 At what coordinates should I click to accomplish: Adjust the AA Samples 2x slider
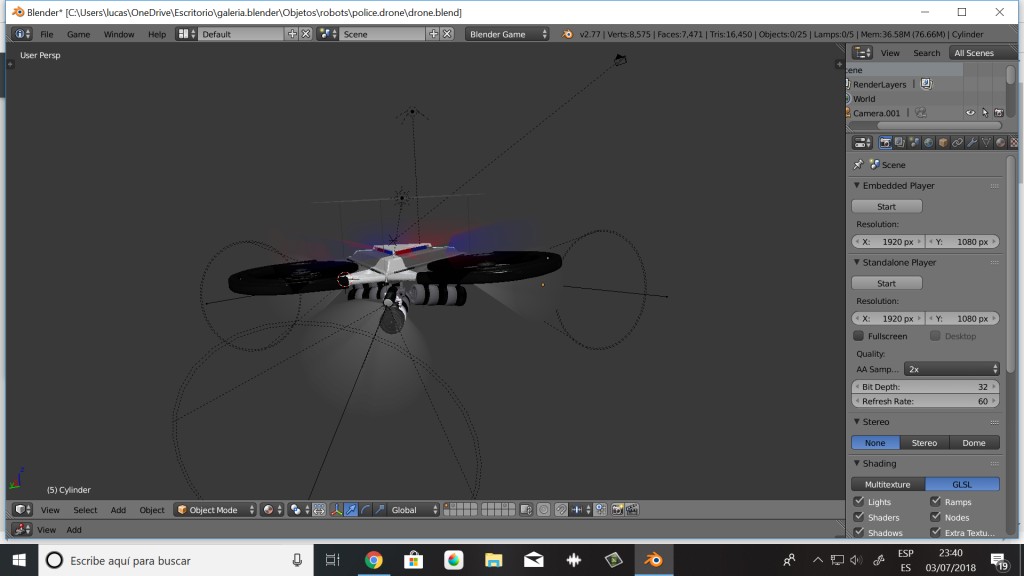(x=951, y=368)
